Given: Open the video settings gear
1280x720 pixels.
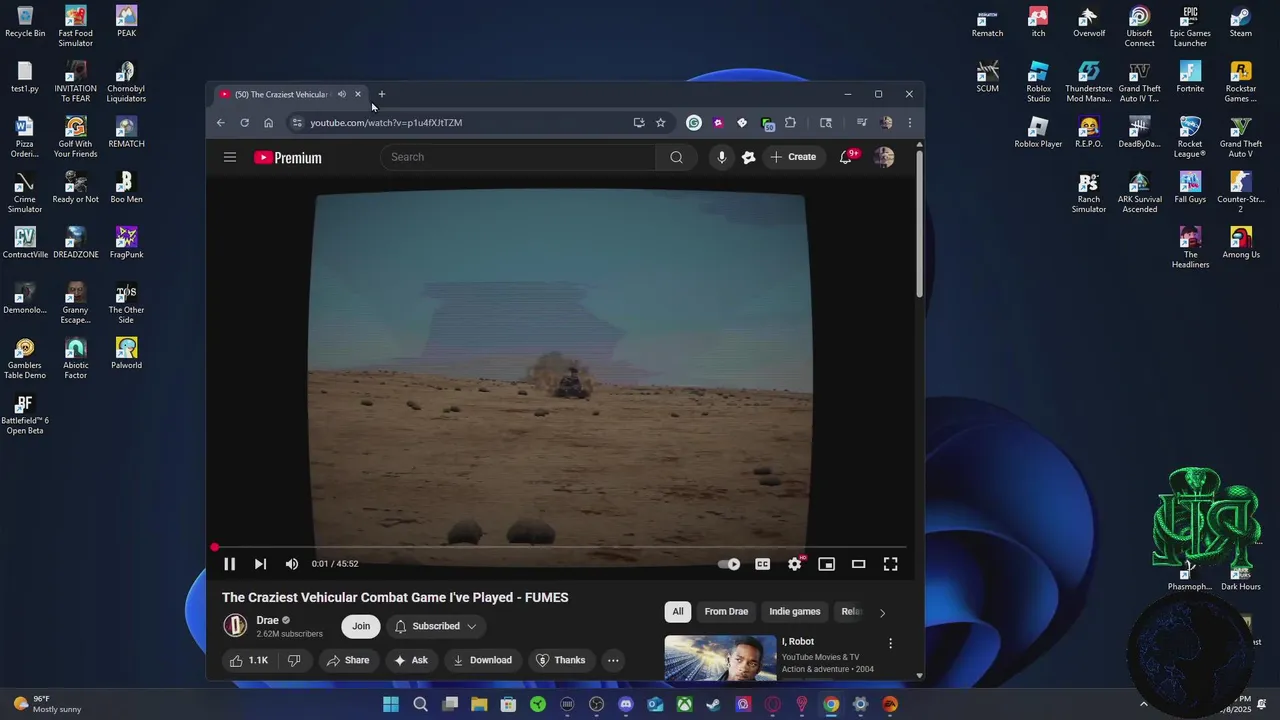Looking at the screenshot, I should pyautogui.click(x=795, y=564).
